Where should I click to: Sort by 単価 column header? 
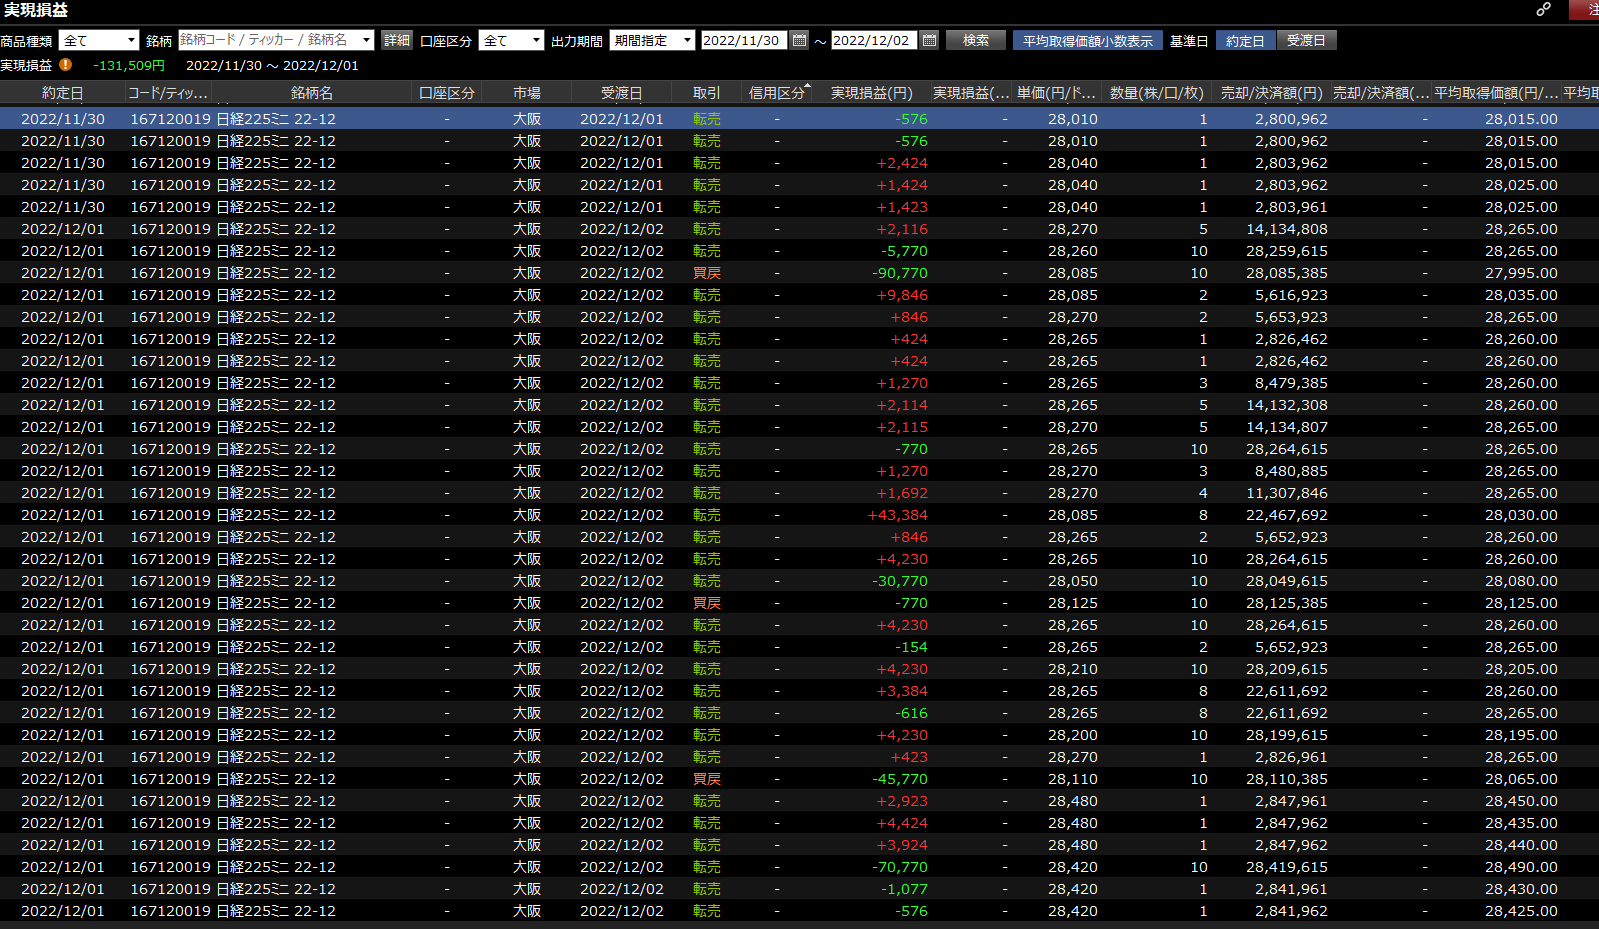(1056, 92)
